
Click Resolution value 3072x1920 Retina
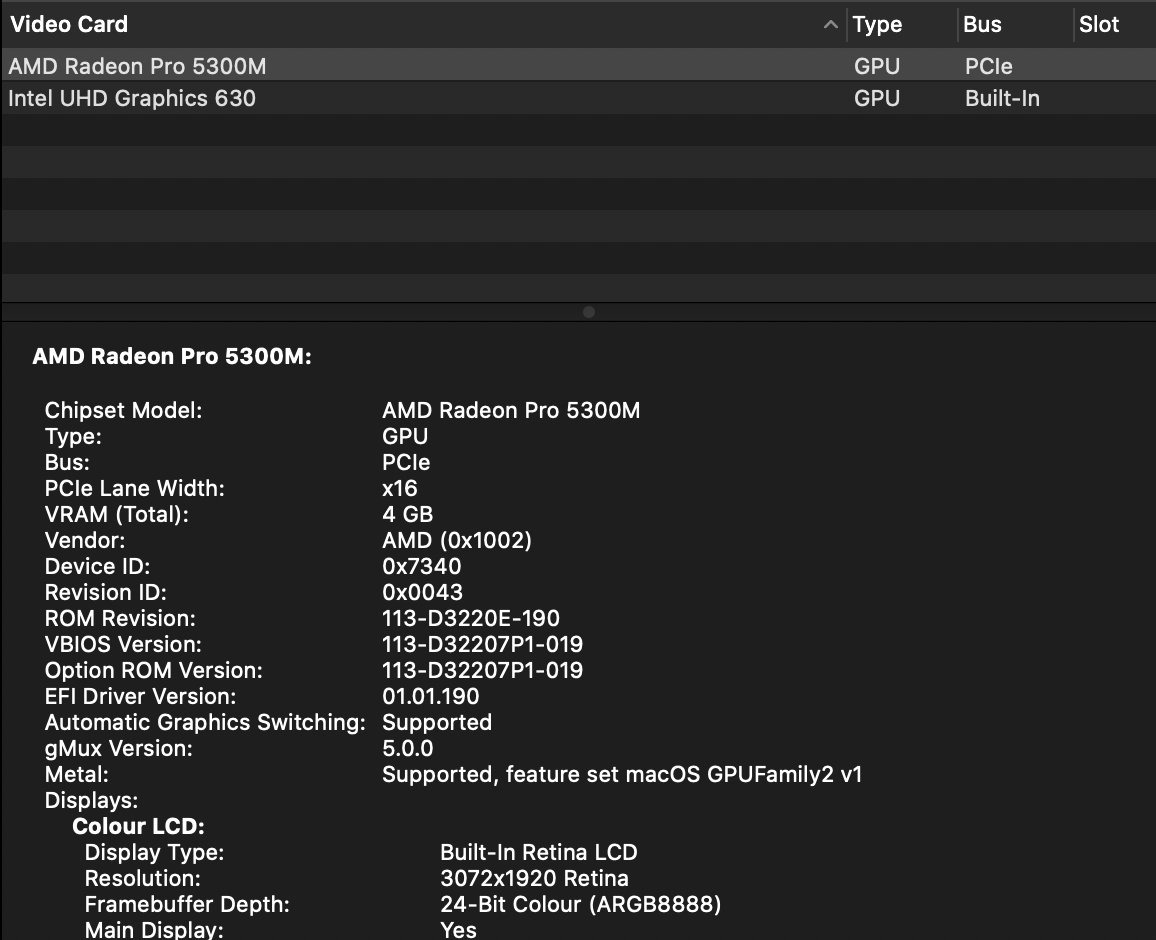535,878
